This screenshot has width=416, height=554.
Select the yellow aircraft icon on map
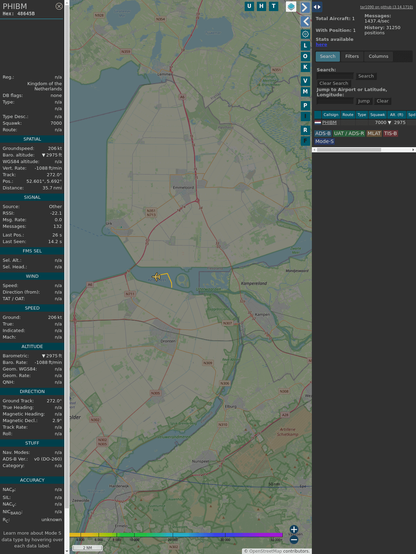tap(157, 277)
